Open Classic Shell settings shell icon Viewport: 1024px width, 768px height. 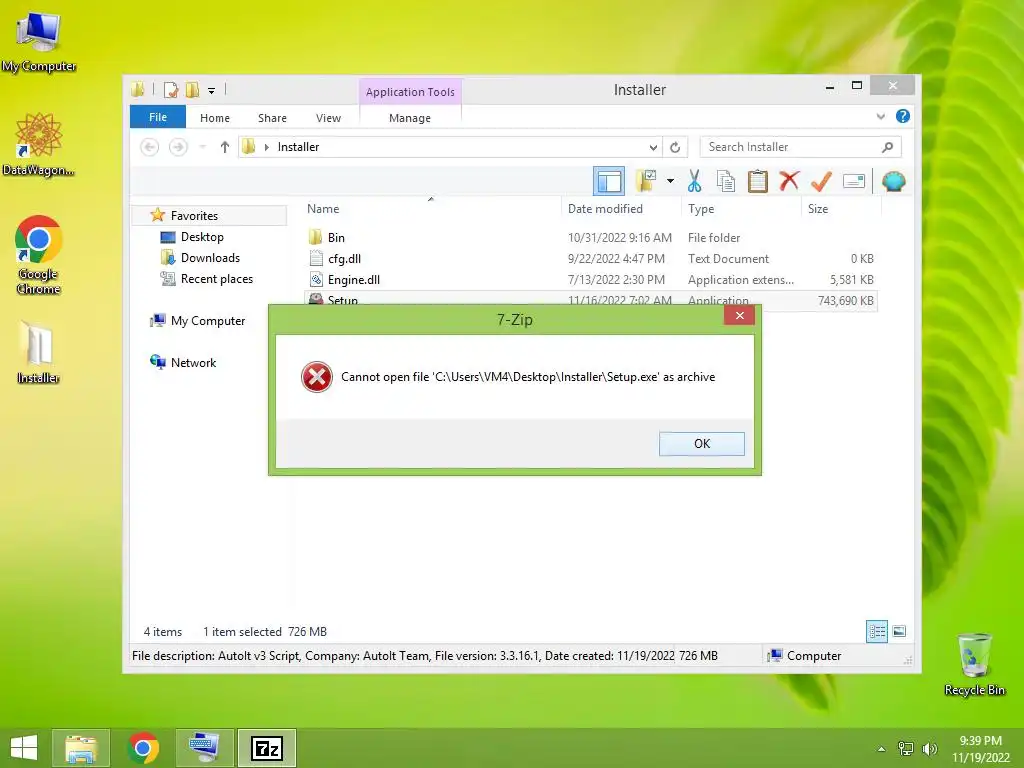(893, 181)
